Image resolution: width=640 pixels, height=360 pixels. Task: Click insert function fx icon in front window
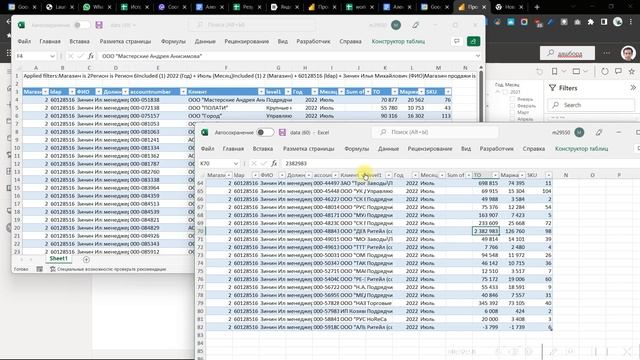click(x=274, y=163)
